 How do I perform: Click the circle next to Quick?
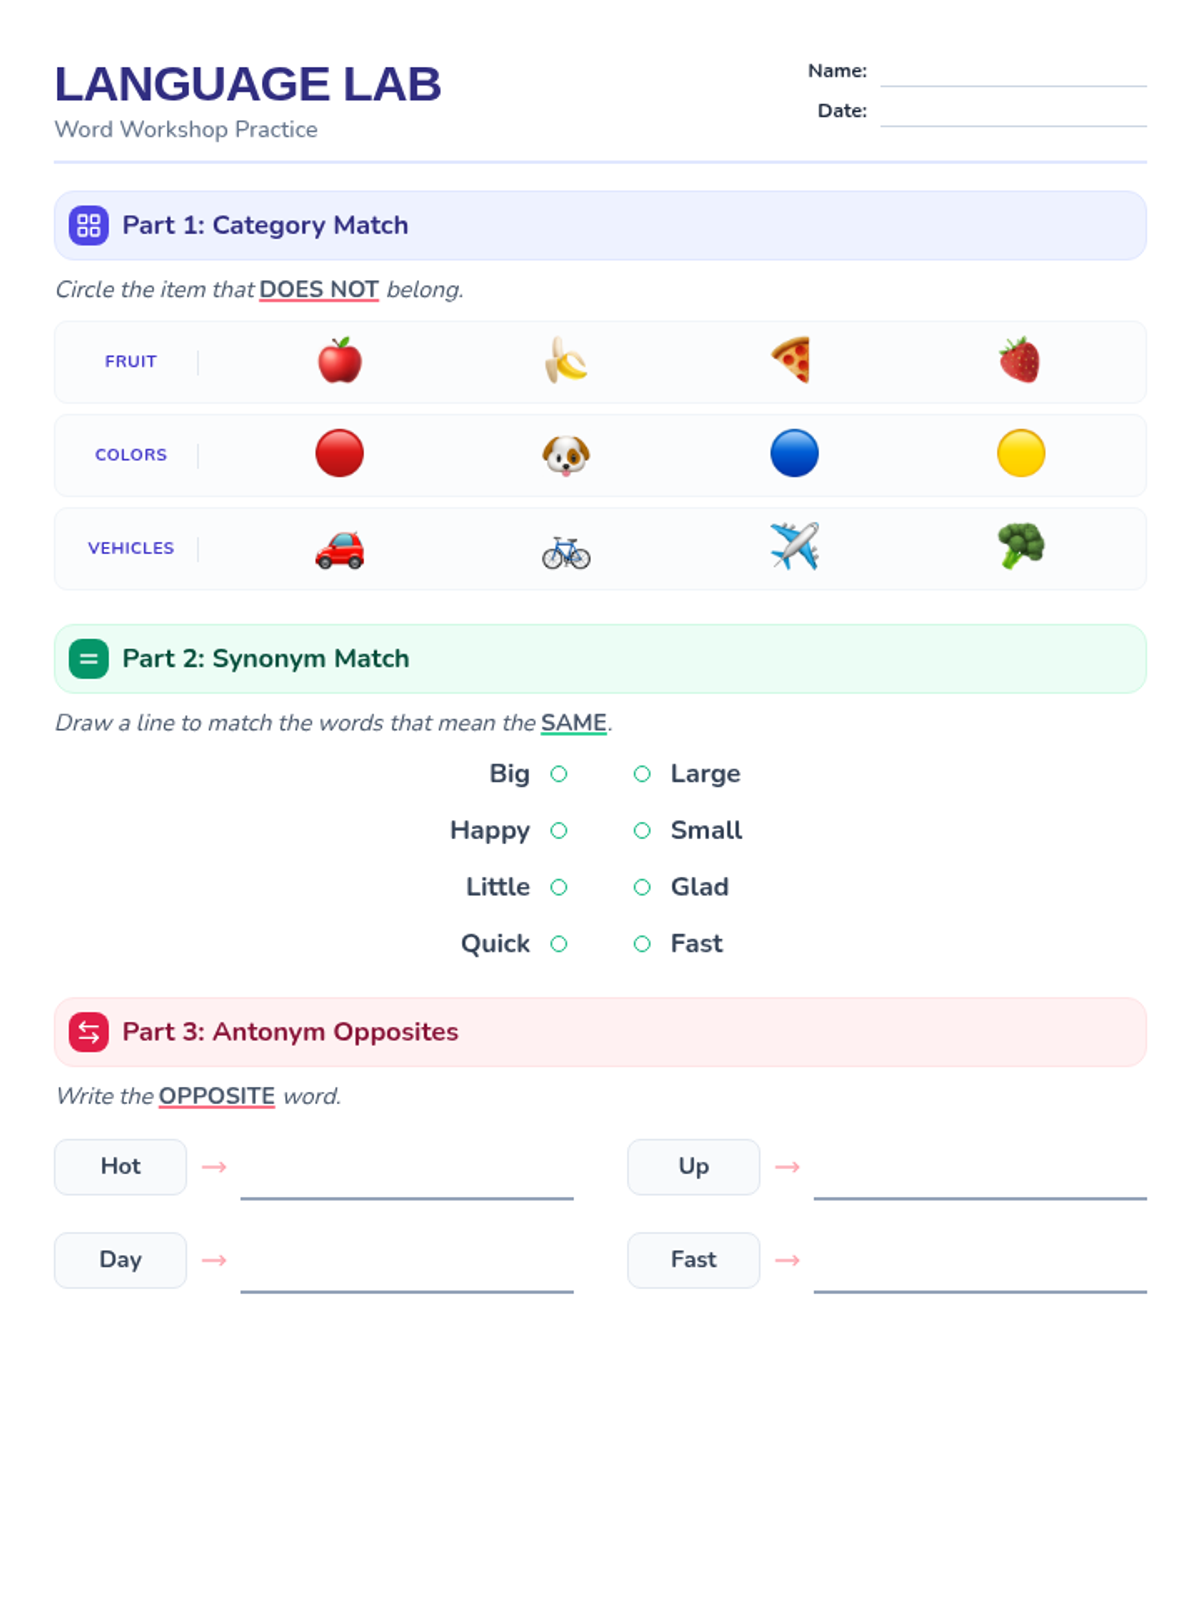click(x=559, y=944)
